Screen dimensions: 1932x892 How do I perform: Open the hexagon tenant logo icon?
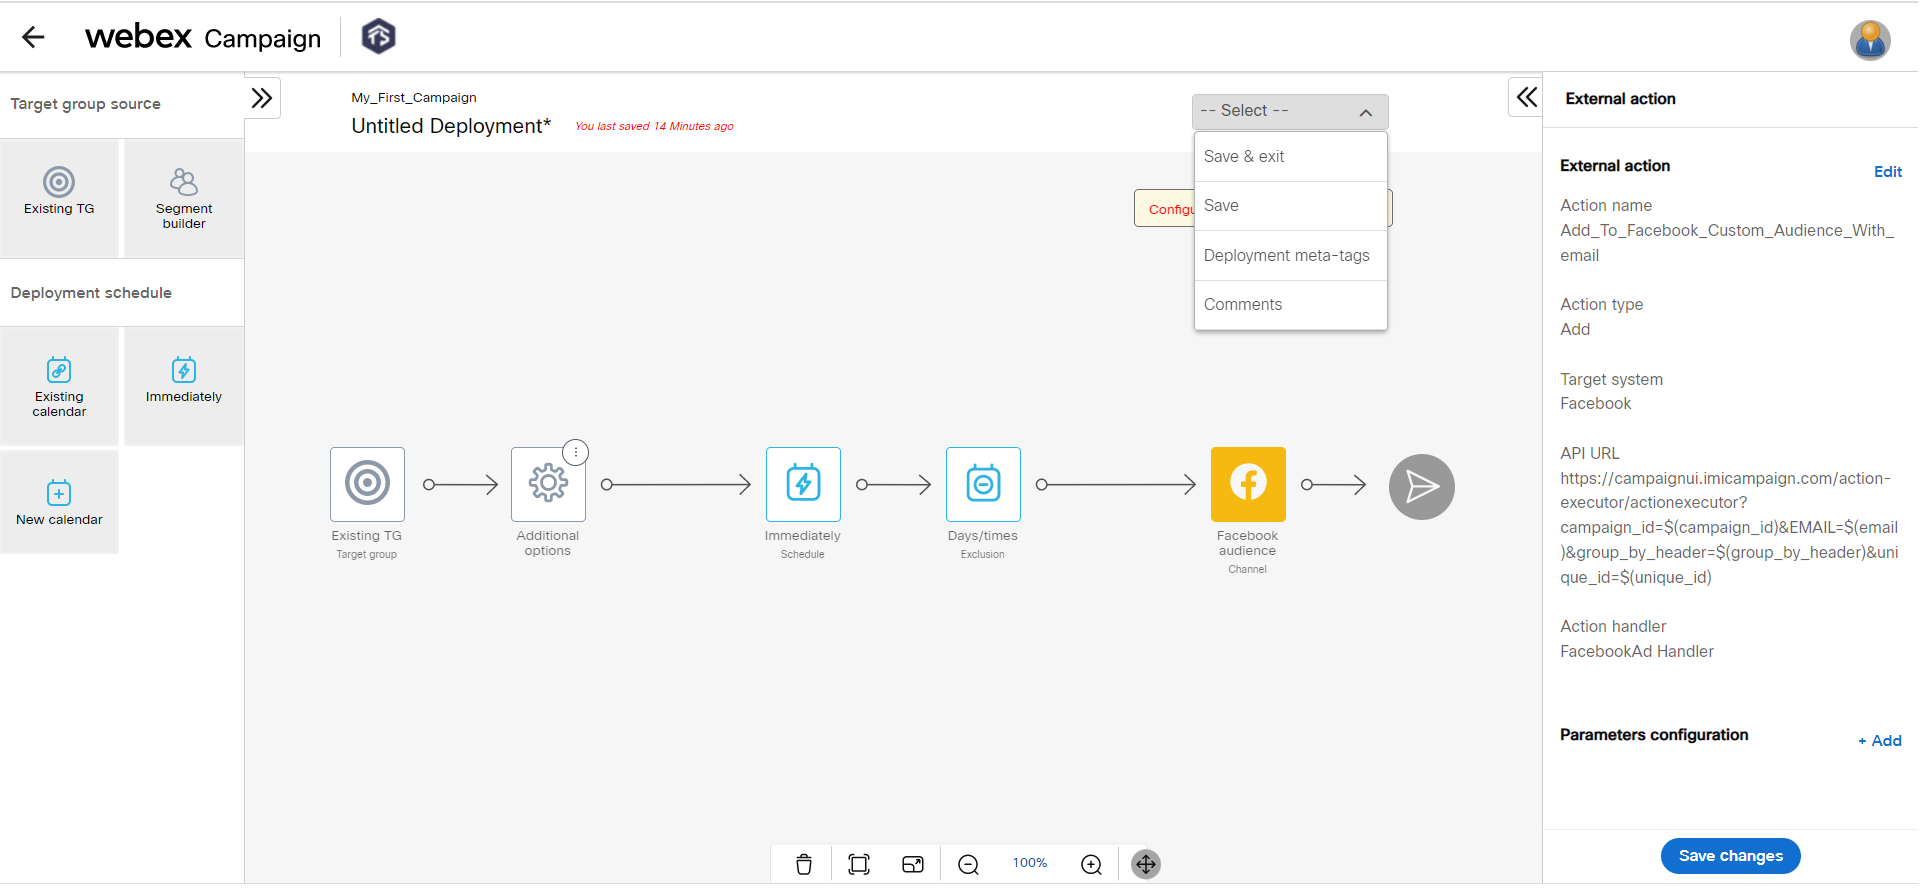[x=378, y=37]
